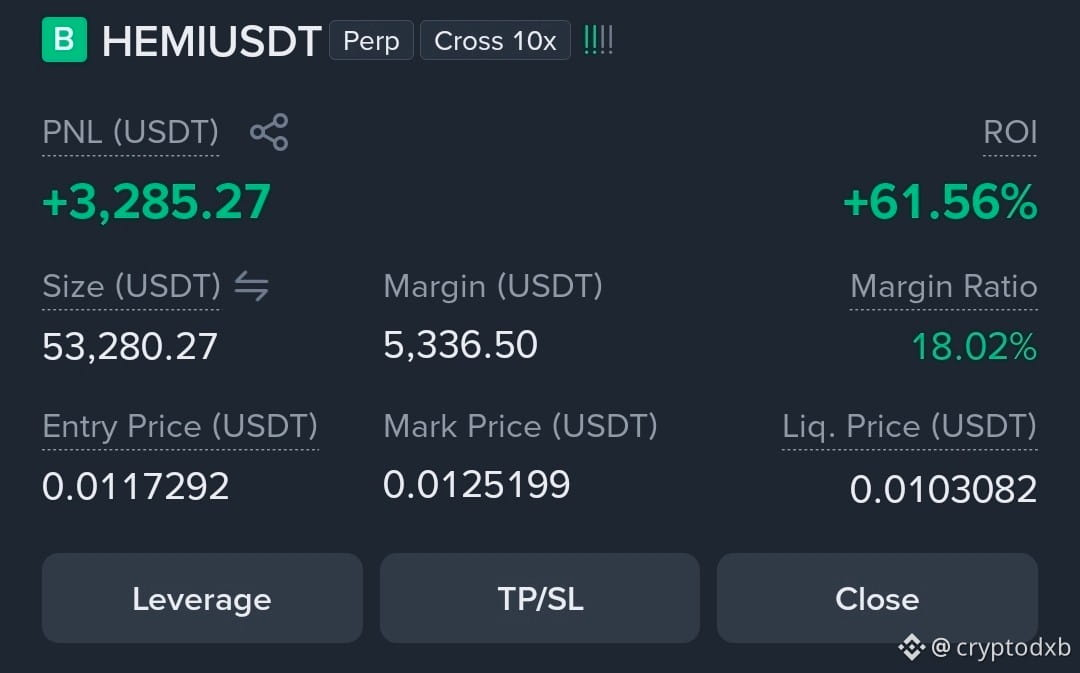Toggle size unit with swap arrows icon

251,286
